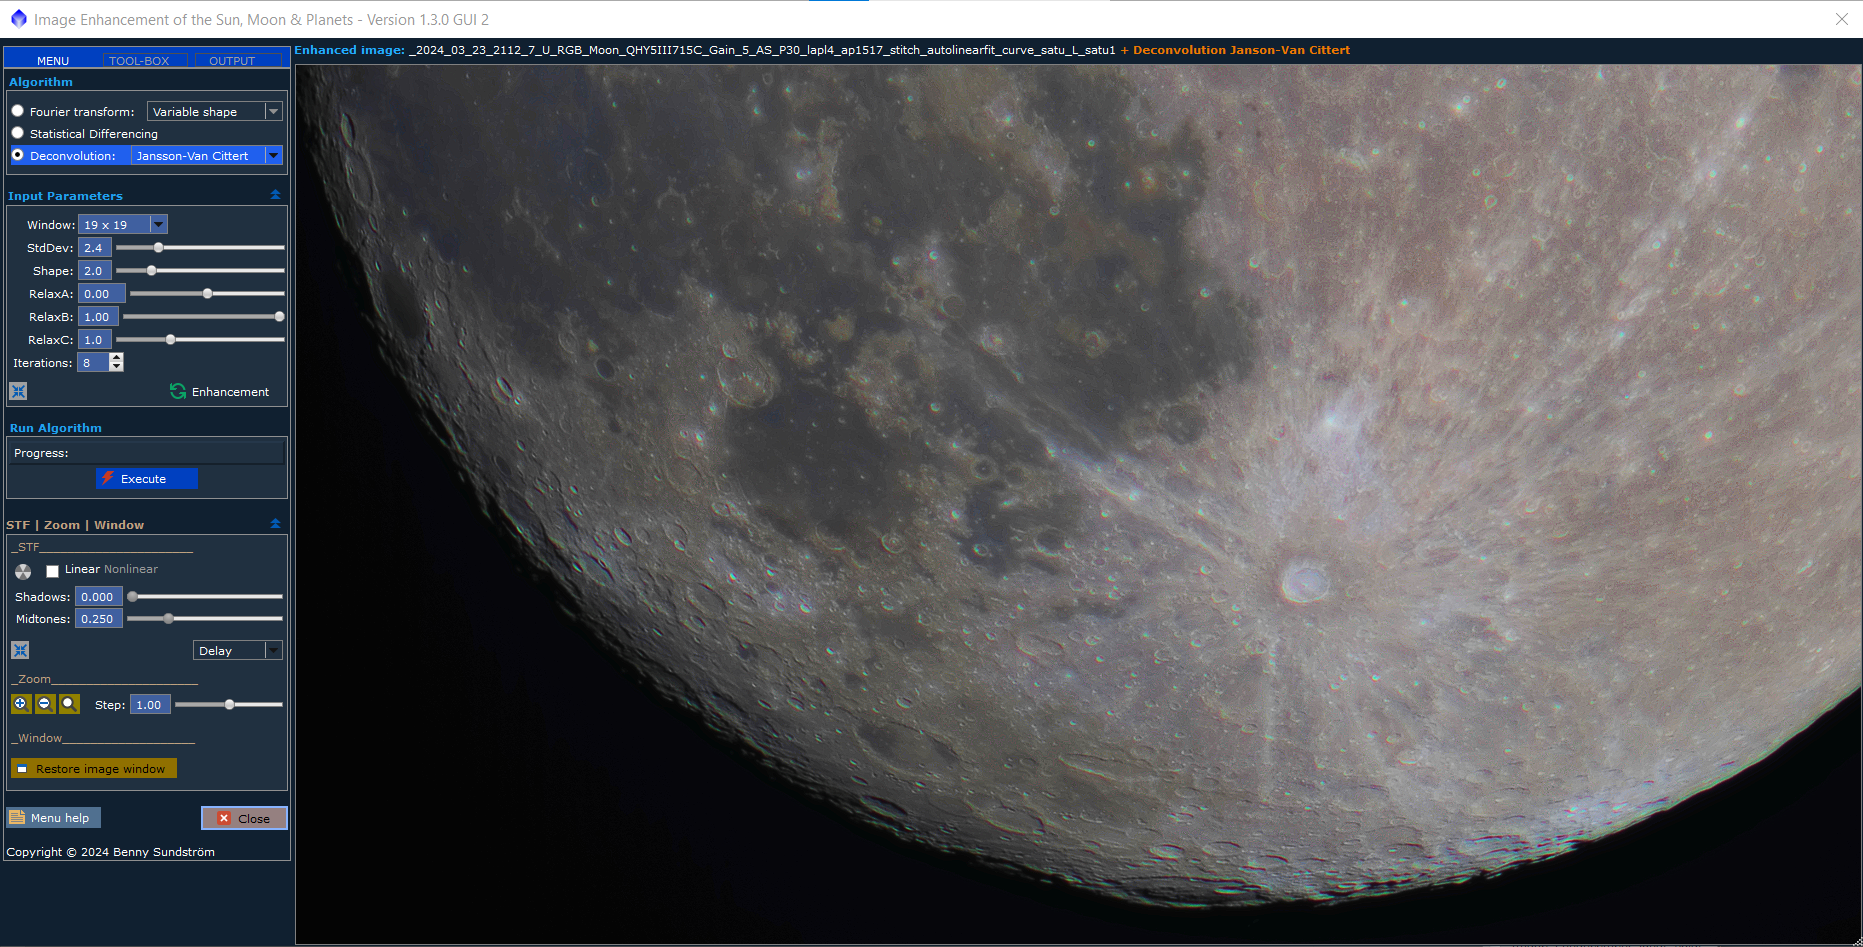The width and height of the screenshot is (1863, 947).
Task: Click the Midtones value field 0.250
Action: click(x=99, y=618)
